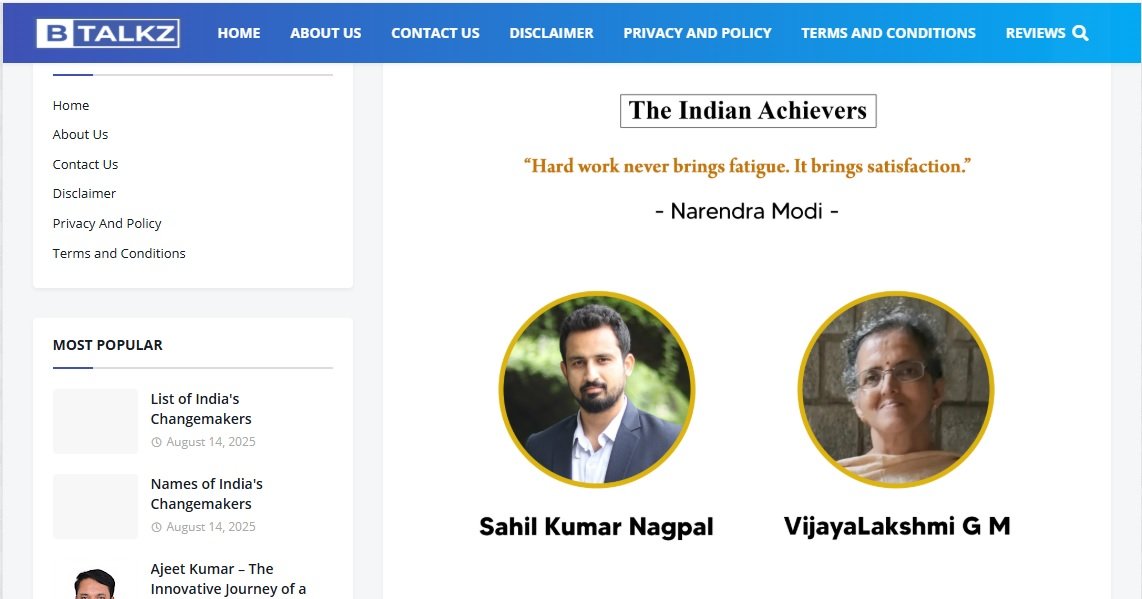Click VijayaLakshmi G M's profile photo
Image resolution: width=1142 pixels, height=599 pixels.
(895, 389)
